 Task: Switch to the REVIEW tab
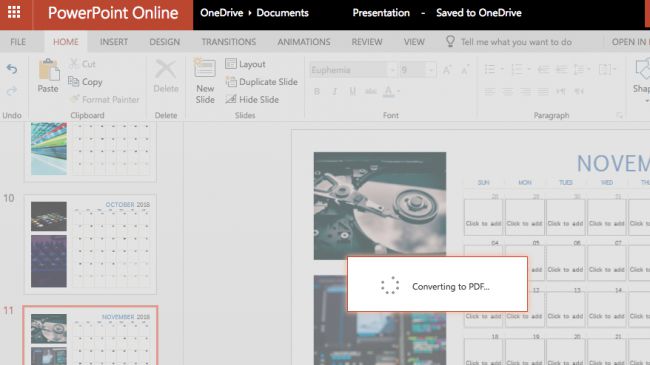[x=367, y=42]
